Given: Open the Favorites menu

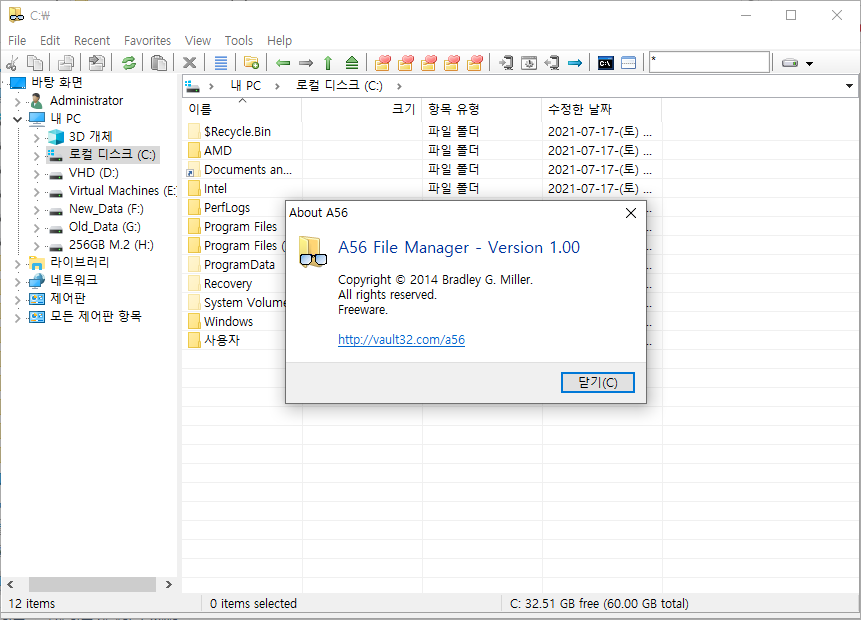Looking at the screenshot, I should 147,41.
